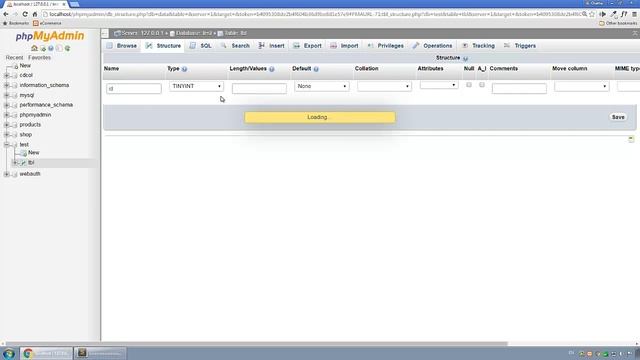Click the Length/Values input field
The image size is (640, 360).
[x=259, y=88]
